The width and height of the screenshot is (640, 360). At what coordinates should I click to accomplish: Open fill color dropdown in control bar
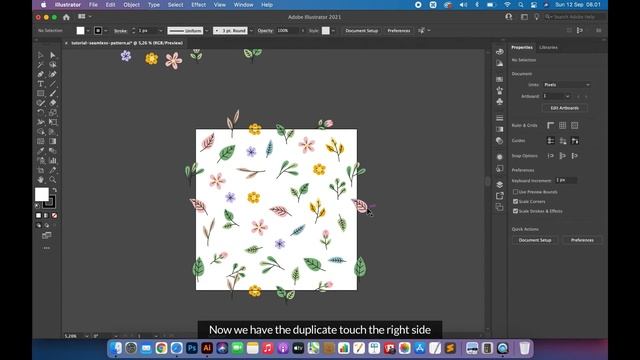click(88, 31)
